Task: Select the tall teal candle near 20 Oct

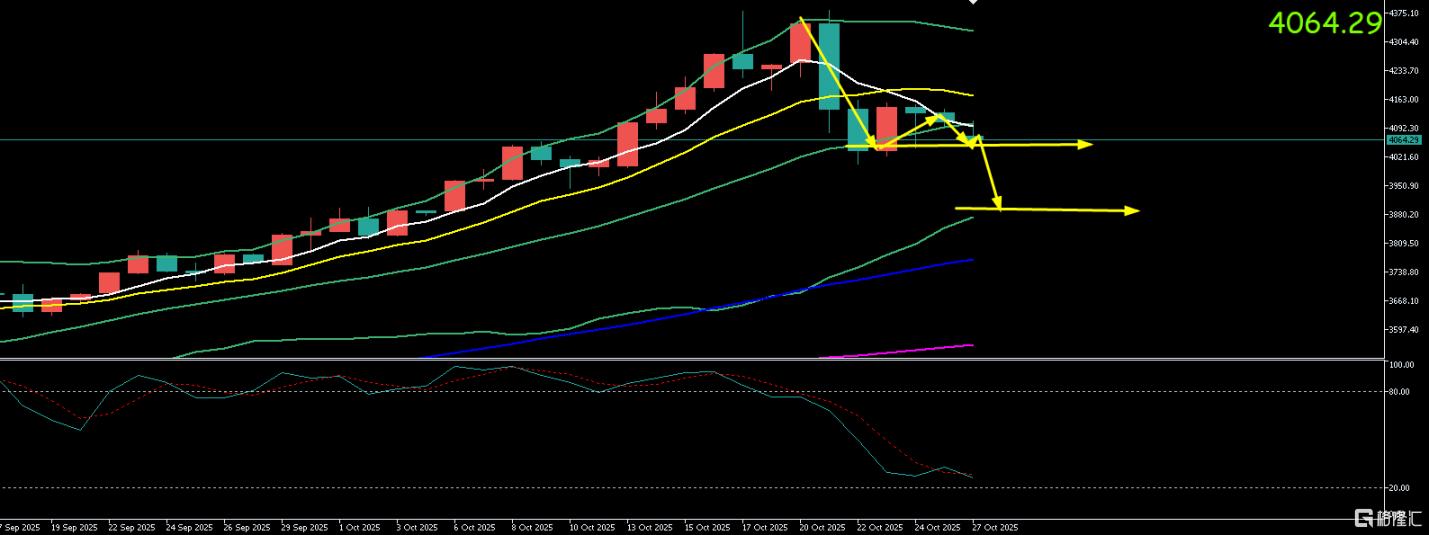Action: [829, 65]
